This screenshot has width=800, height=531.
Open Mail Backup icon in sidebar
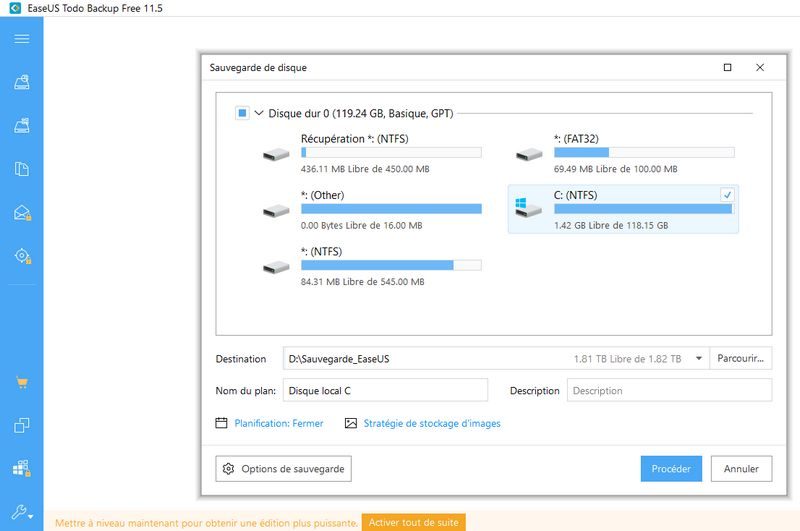coord(22,213)
